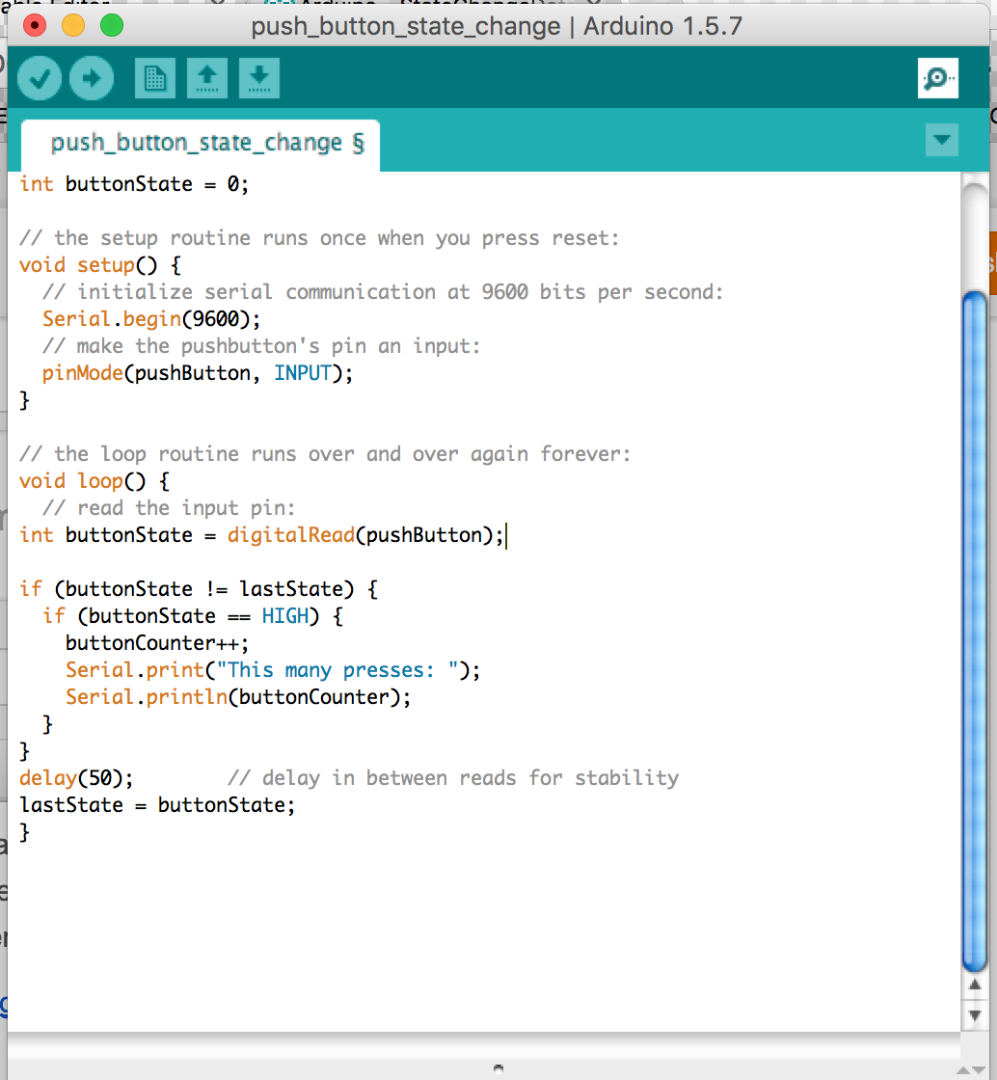Click "Serial.println(buttonCounter);" line
Image resolution: width=997 pixels, height=1080 pixels.
click(238, 697)
